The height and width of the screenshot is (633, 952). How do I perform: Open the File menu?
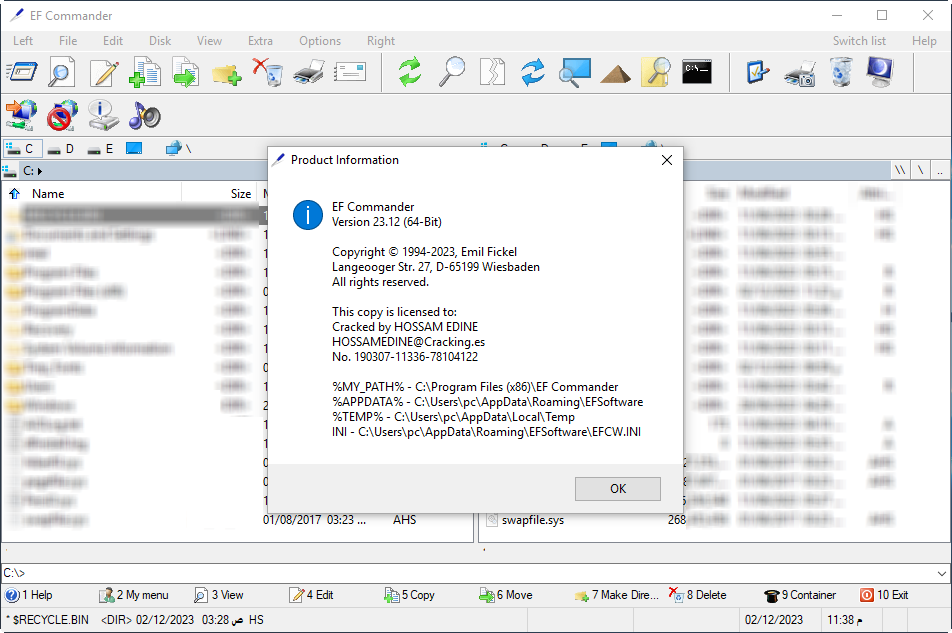pos(68,41)
